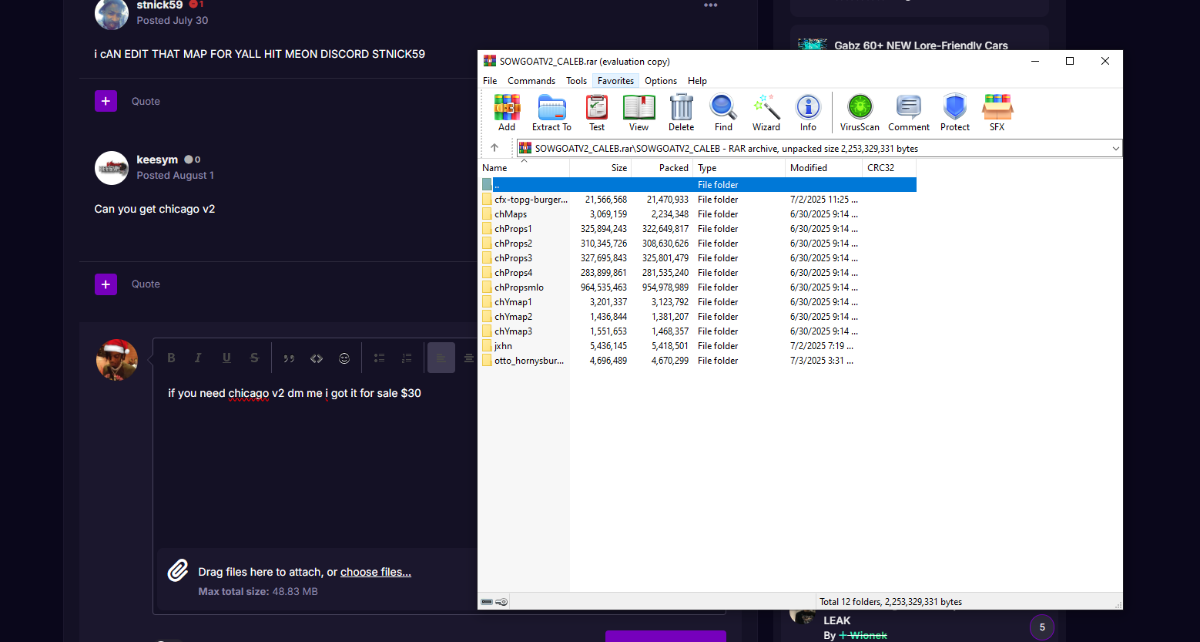Click the Extract To toolbar icon
1200x642 pixels.
(x=551, y=112)
